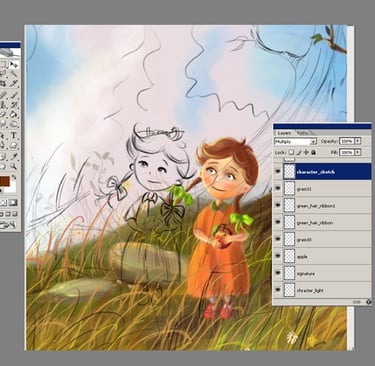
Task: Hide the grass layer below character_sketch
Action: (278, 188)
